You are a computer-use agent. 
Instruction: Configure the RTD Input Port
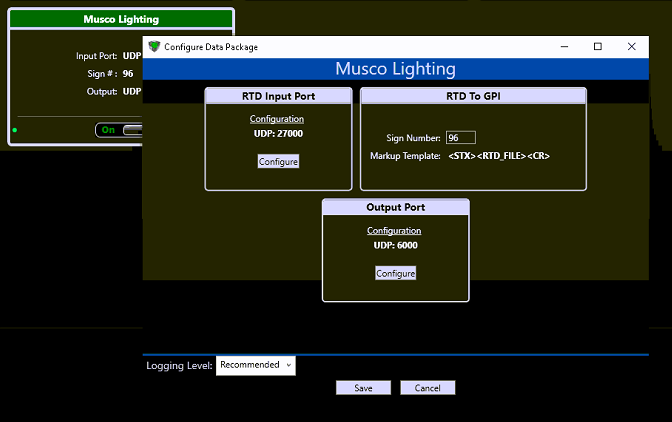point(278,162)
